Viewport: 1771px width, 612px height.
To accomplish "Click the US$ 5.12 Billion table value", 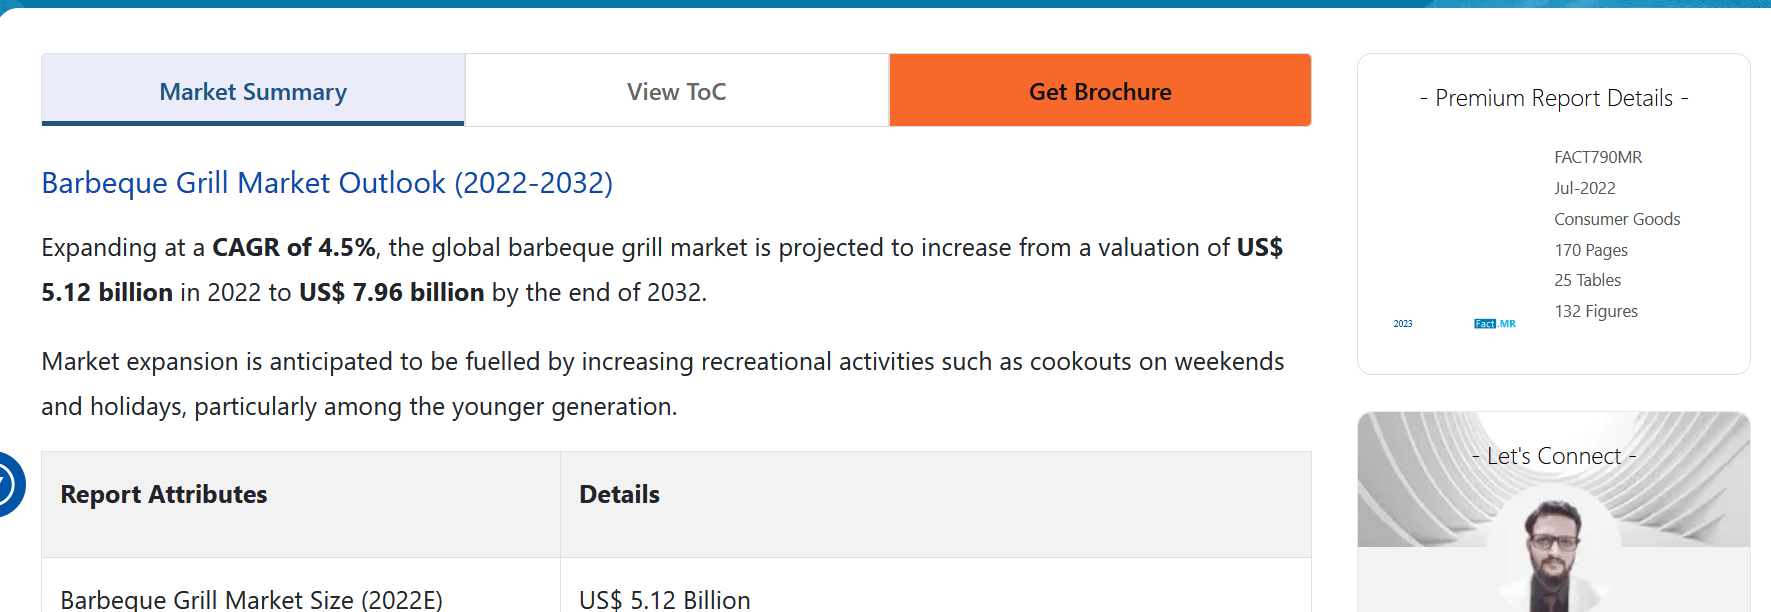I will [x=664, y=599].
